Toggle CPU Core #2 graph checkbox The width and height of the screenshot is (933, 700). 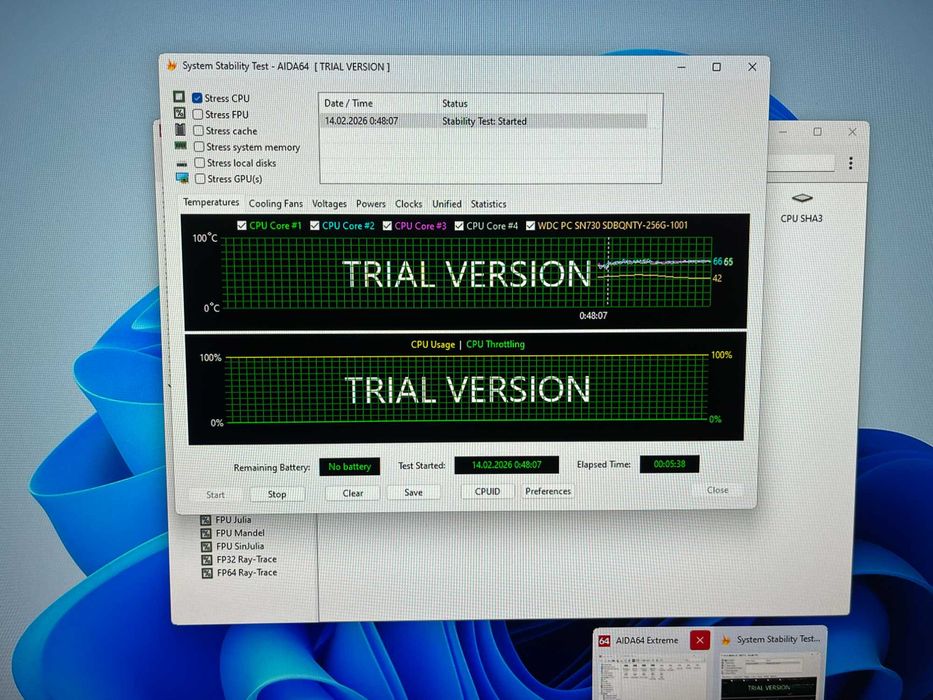click(x=315, y=226)
